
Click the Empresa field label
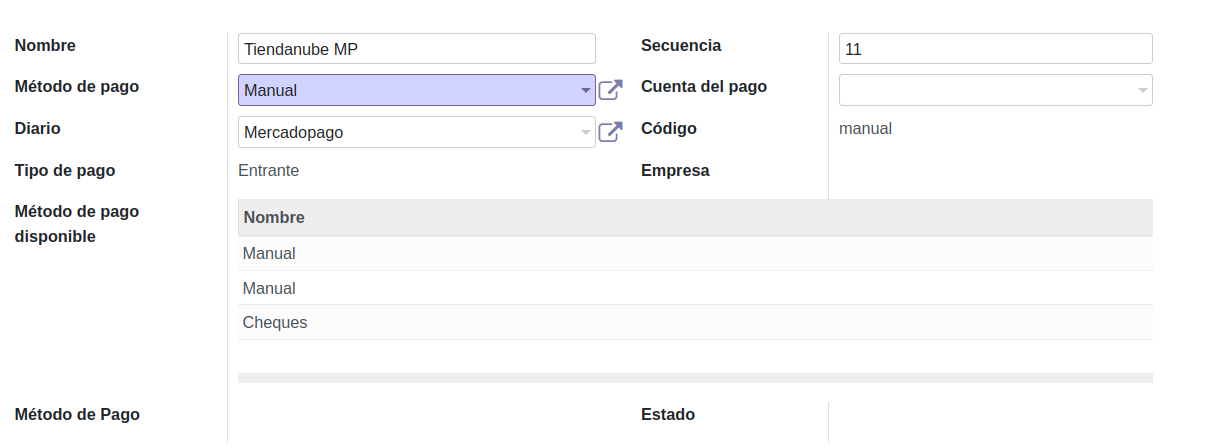pyautogui.click(x=675, y=170)
